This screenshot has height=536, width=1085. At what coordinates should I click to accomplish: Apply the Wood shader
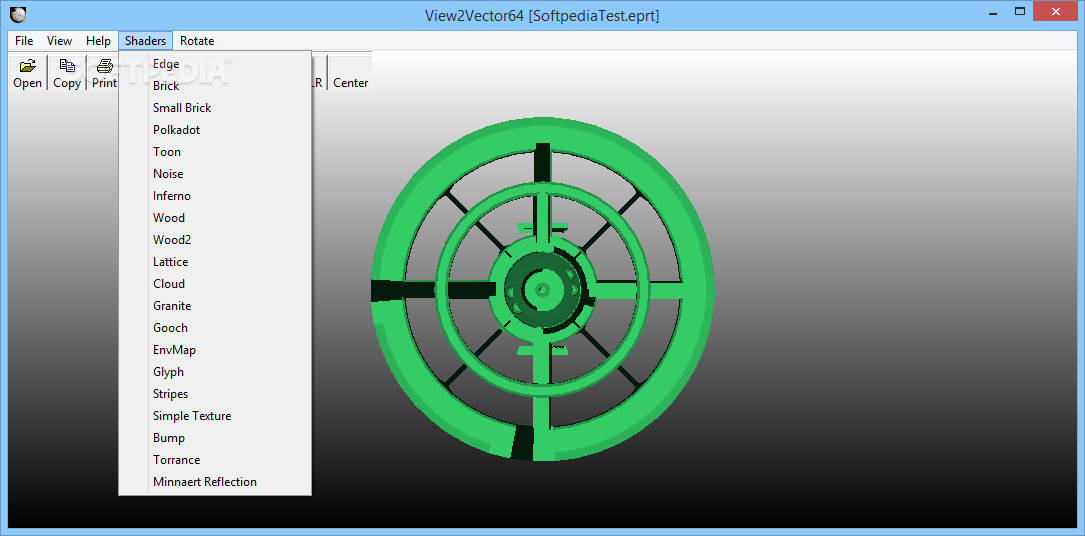tap(215, 218)
